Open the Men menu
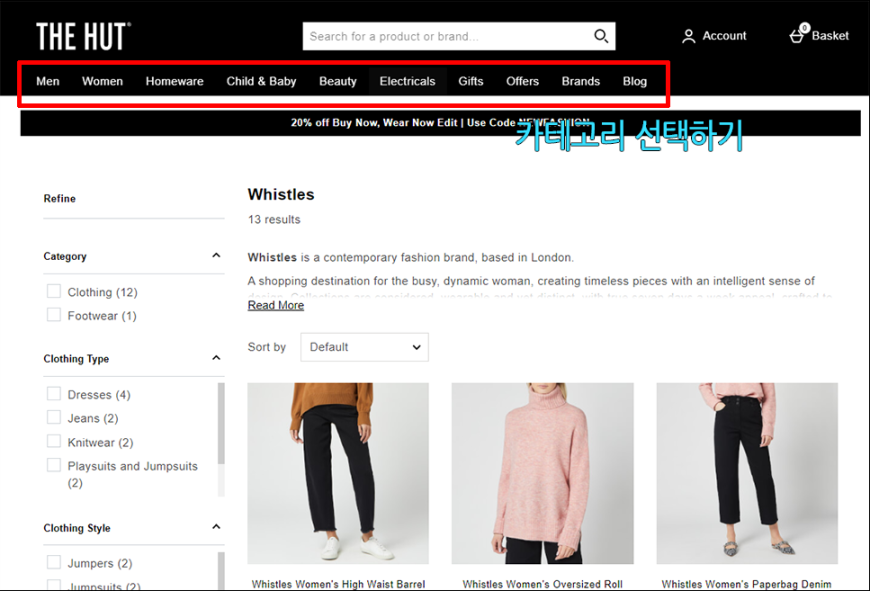Screen dimensions: 870x591 (x=48, y=81)
